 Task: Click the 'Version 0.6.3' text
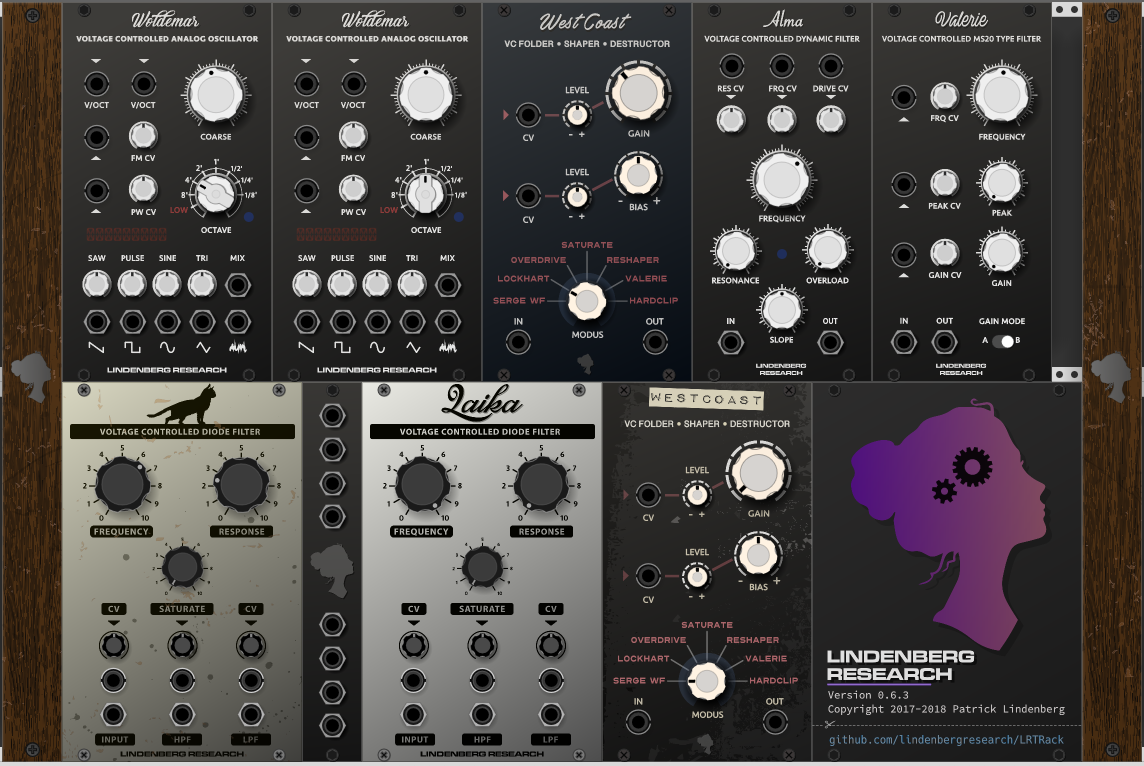868,695
